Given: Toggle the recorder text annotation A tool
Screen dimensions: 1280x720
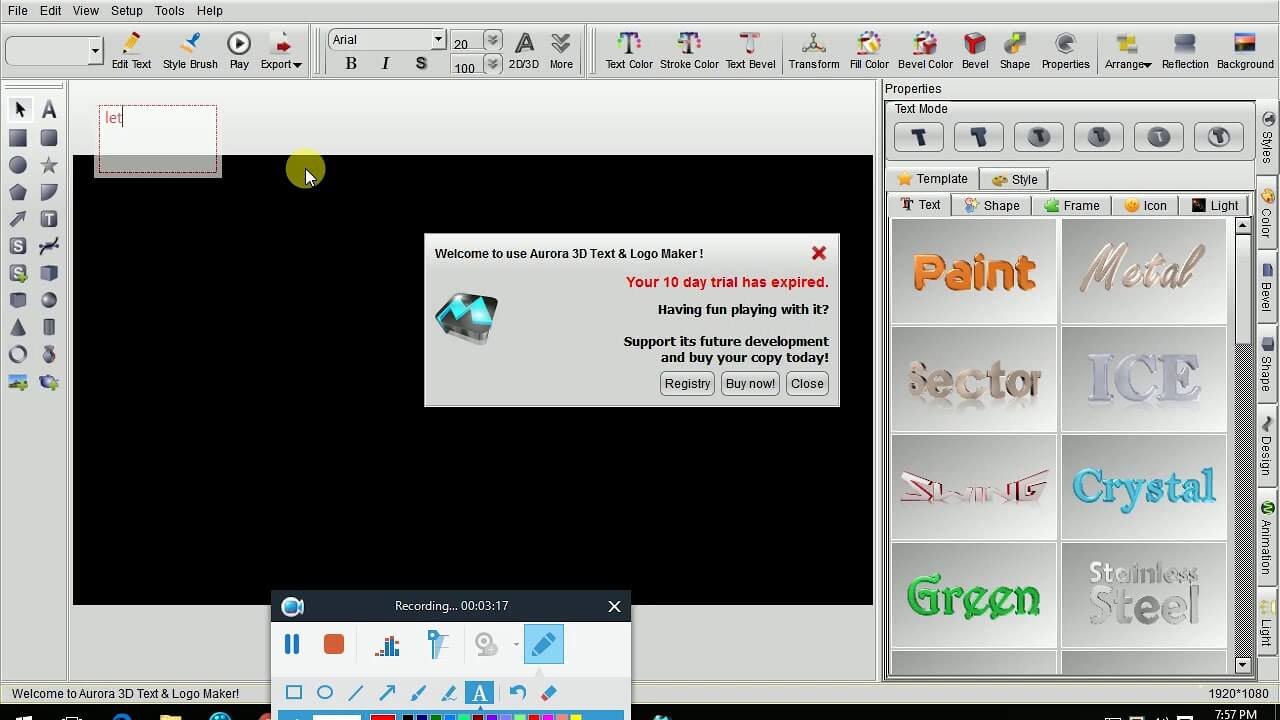Looking at the screenshot, I should (479, 692).
